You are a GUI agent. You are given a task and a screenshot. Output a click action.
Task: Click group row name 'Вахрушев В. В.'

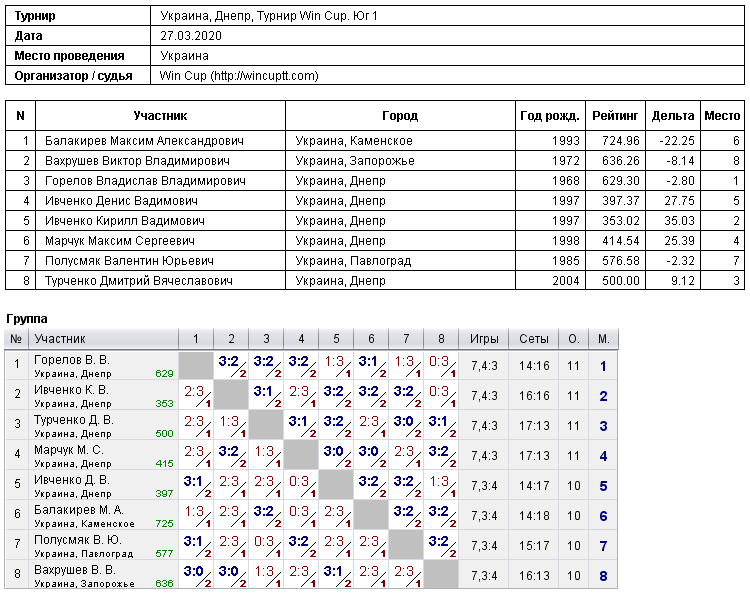[75, 570]
